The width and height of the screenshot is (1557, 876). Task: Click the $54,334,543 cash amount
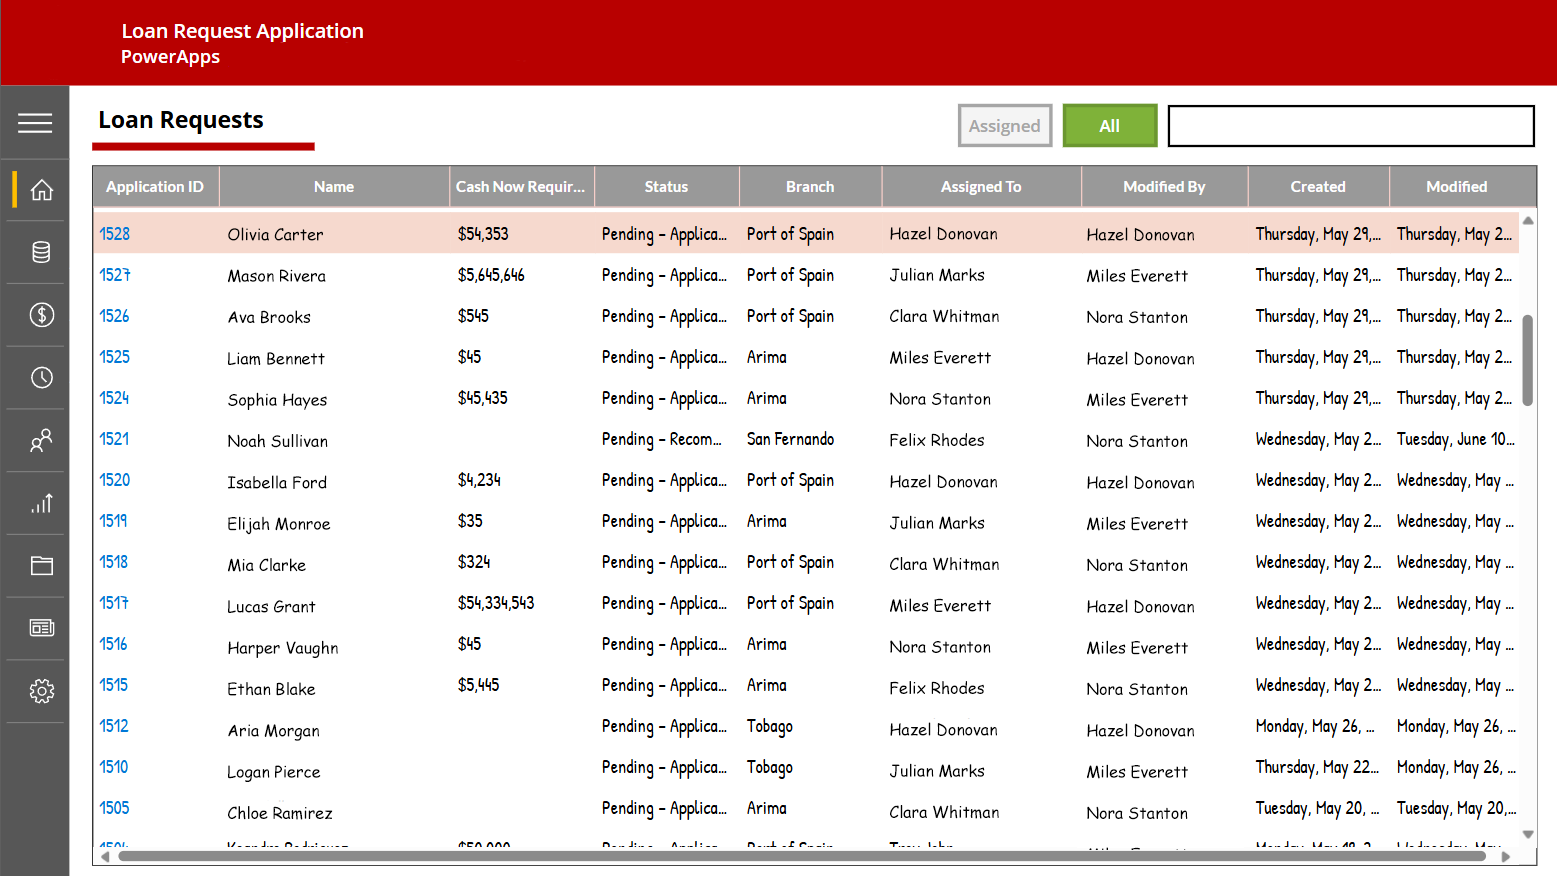496,603
